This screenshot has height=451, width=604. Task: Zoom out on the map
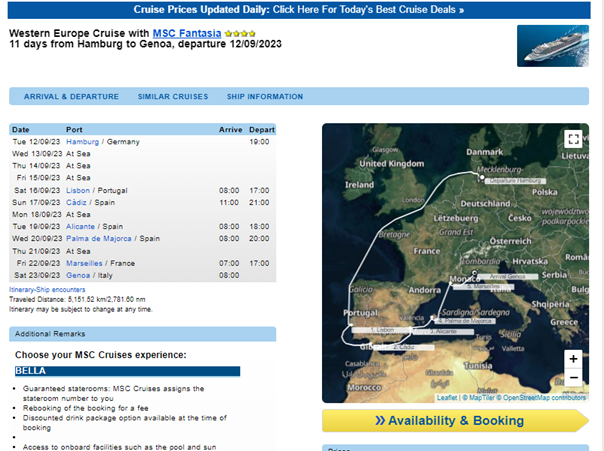click(x=573, y=377)
